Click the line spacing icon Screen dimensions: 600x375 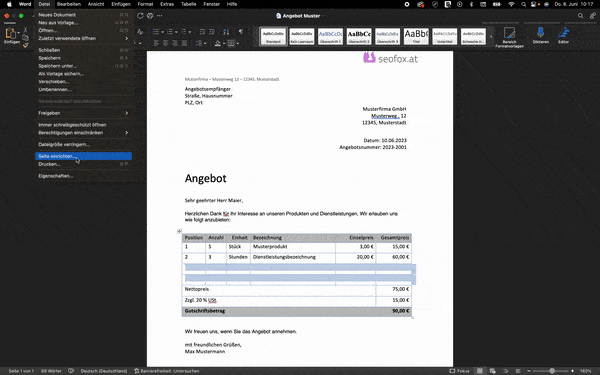point(199,43)
